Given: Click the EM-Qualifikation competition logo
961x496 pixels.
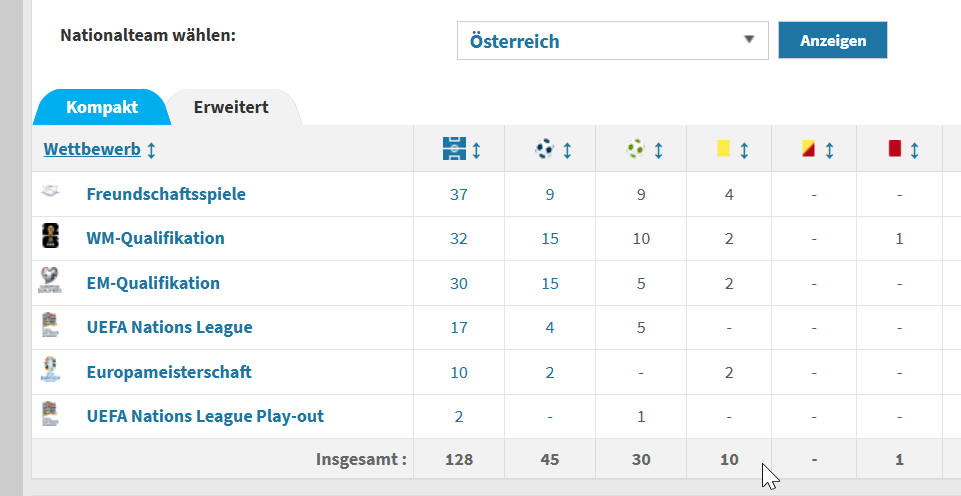Looking at the screenshot, I should coord(50,282).
